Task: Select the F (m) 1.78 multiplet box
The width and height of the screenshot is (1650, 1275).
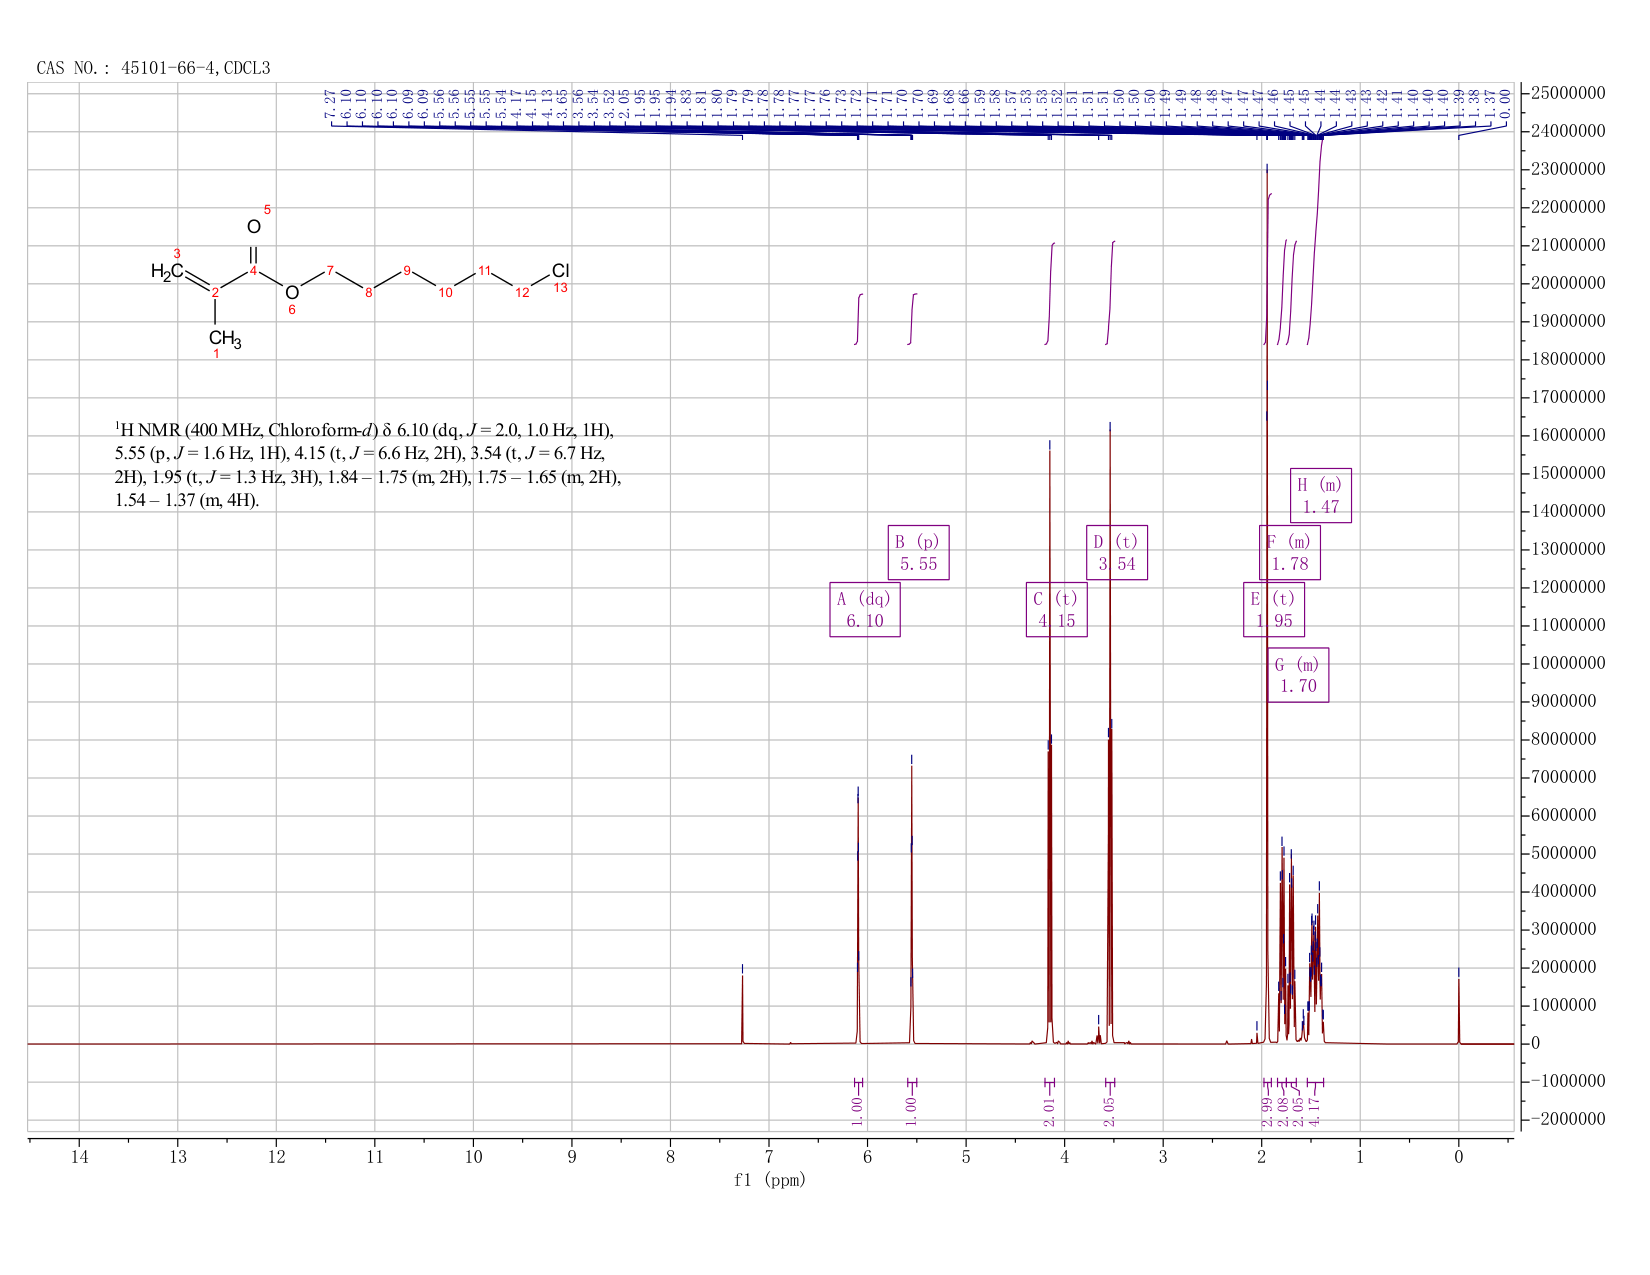Action: click(1289, 553)
